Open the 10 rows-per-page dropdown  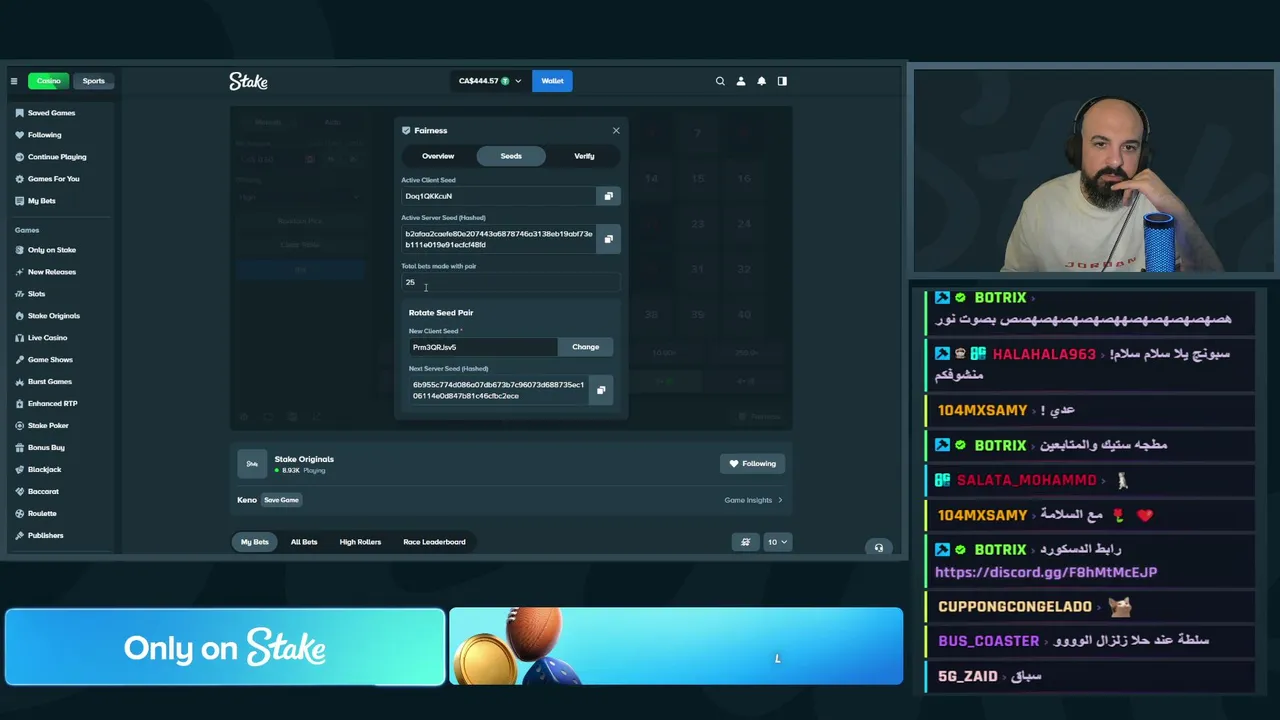777,542
